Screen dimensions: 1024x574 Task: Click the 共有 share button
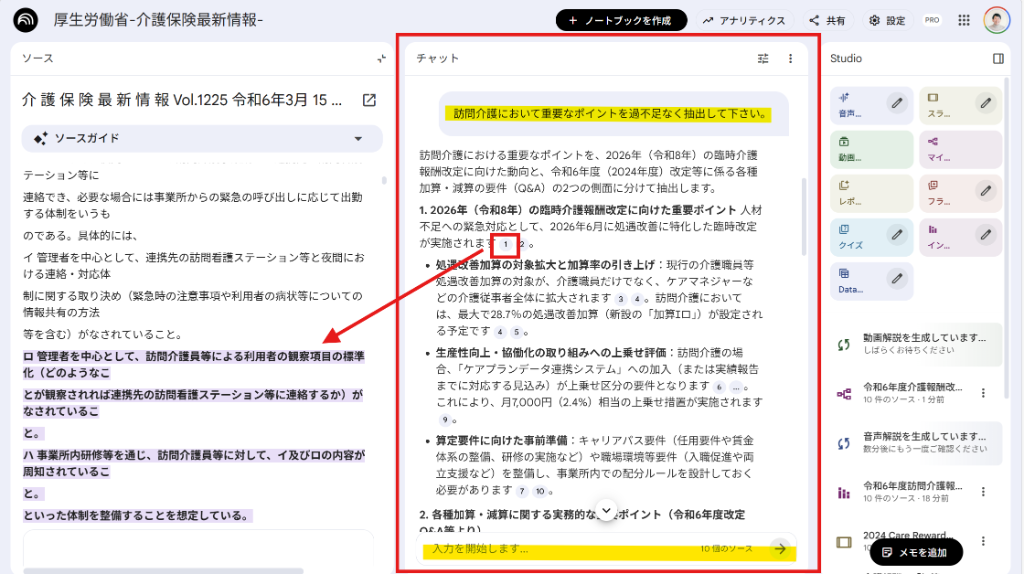coord(827,20)
